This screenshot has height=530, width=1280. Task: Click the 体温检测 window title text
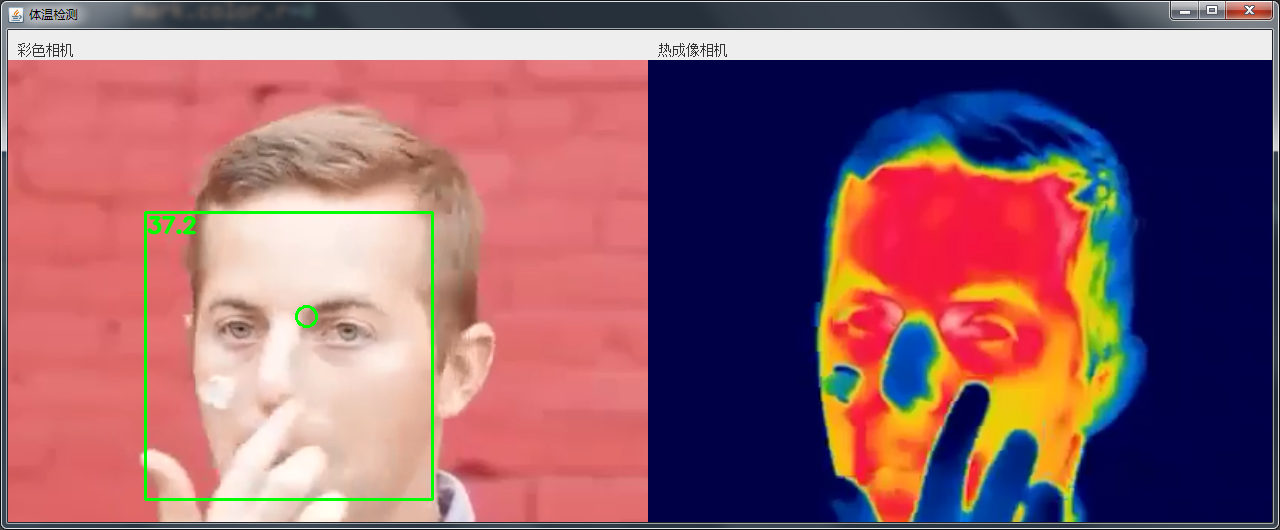[53, 15]
